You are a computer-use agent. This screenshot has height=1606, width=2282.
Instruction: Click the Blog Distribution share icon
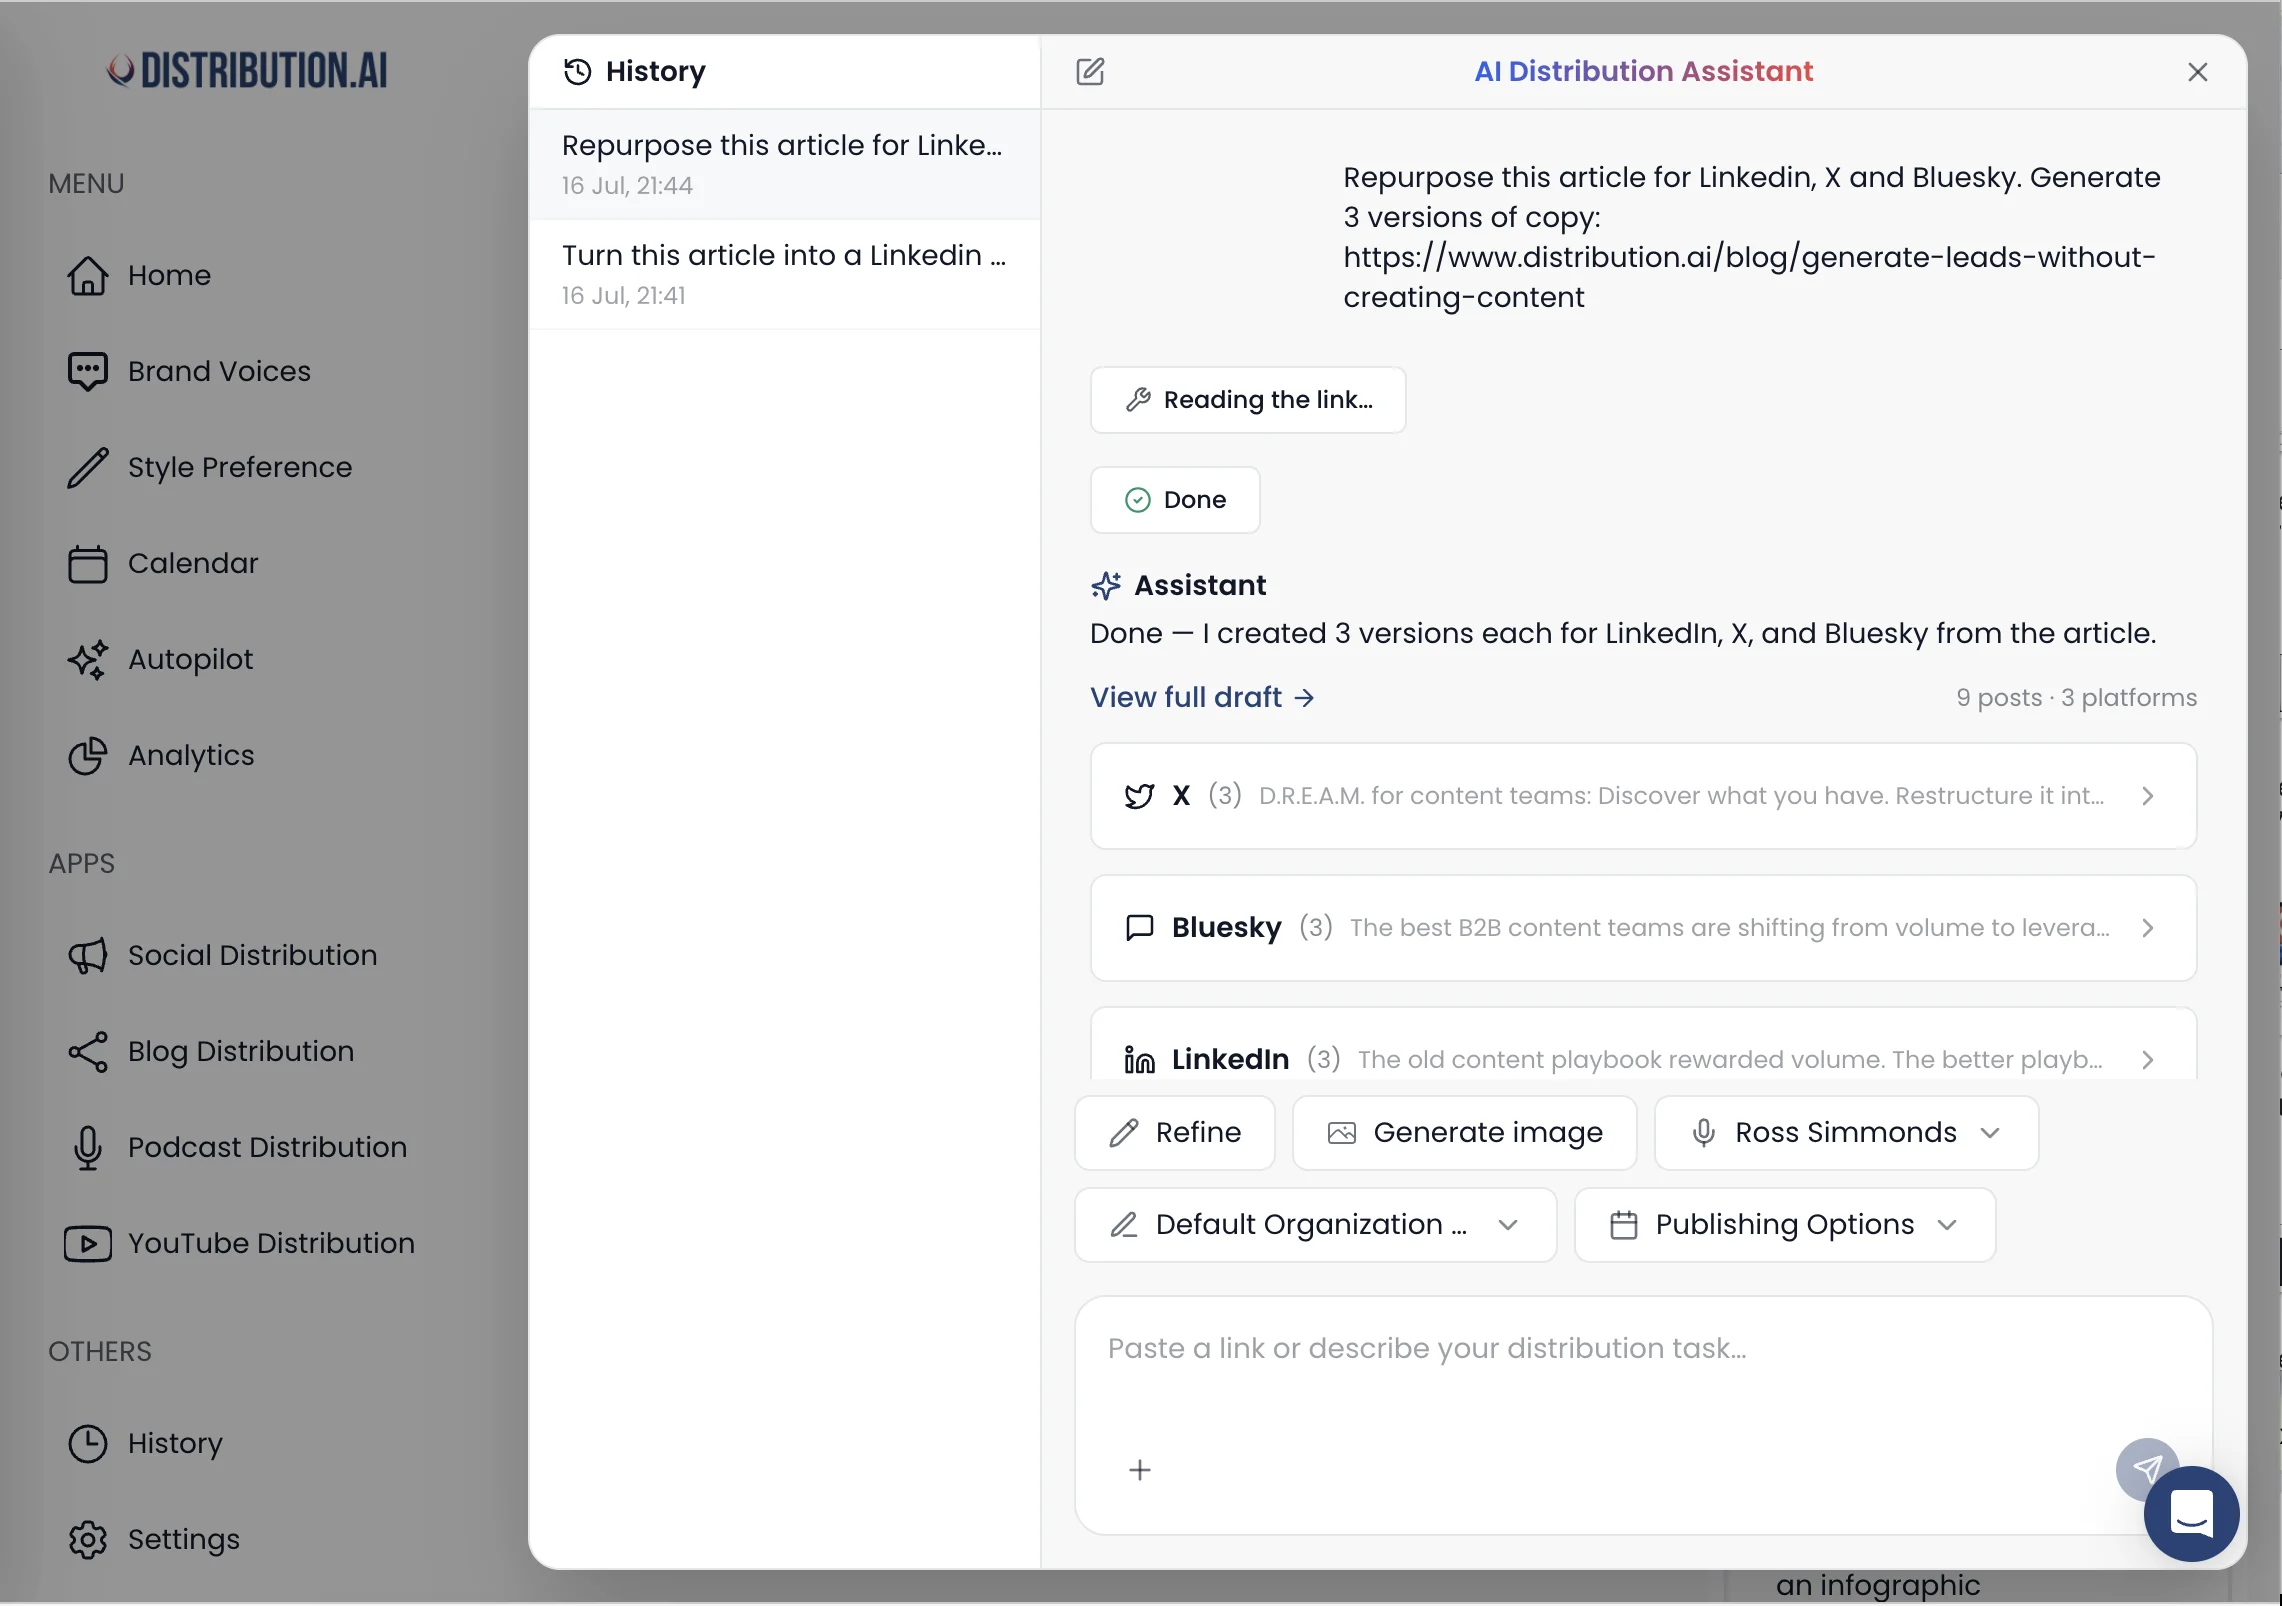88,1051
